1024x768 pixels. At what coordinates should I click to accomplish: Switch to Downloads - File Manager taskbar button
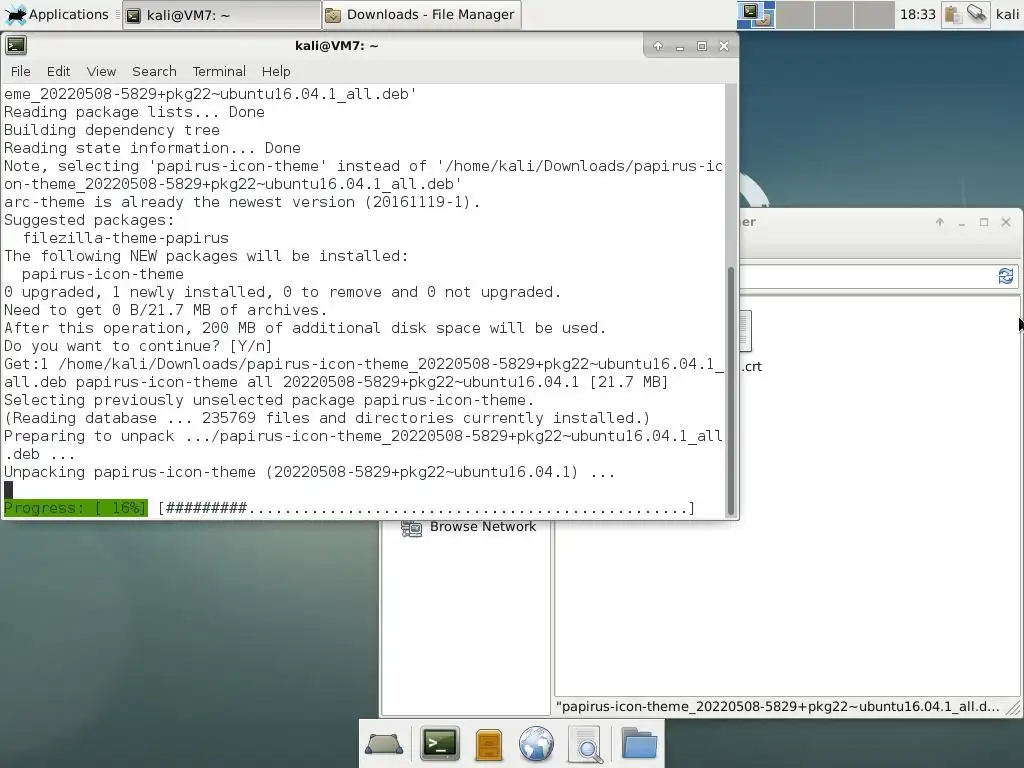[x=422, y=15]
